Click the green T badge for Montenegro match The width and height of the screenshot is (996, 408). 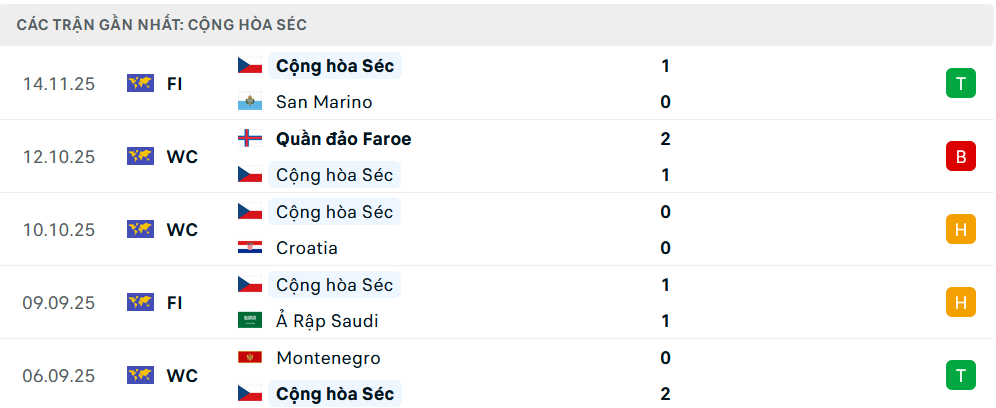(x=960, y=375)
